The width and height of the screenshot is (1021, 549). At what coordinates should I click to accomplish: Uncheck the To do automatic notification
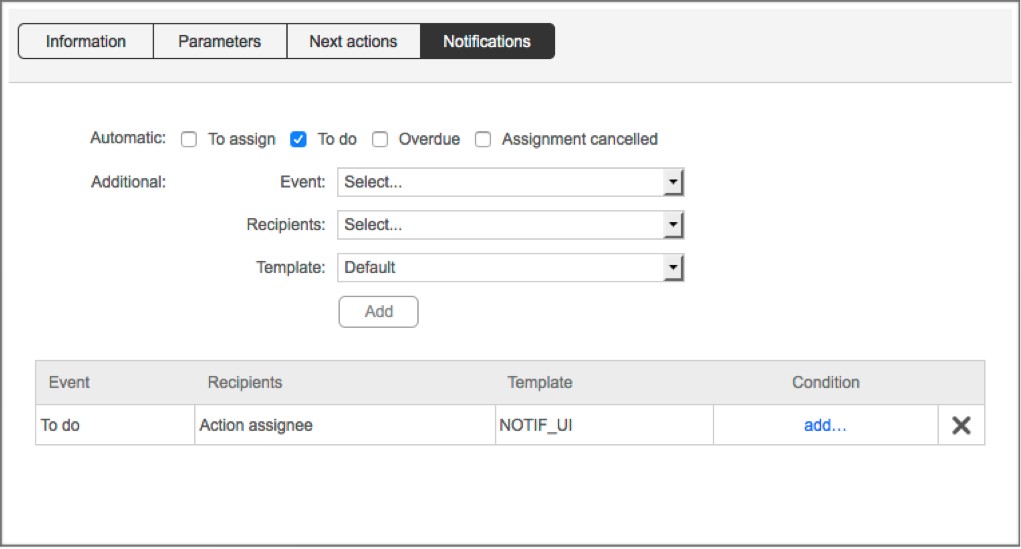298,140
